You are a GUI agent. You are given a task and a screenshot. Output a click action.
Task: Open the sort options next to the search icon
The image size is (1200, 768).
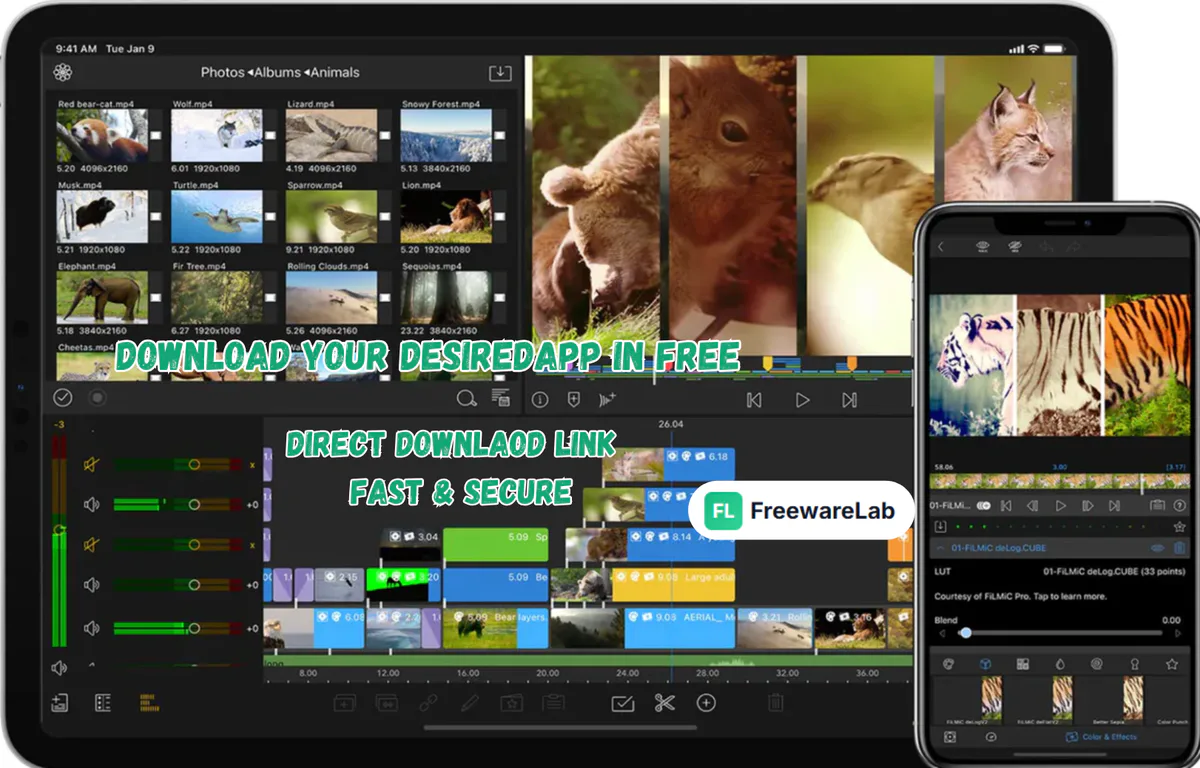pyautogui.click(x=500, y=398)
